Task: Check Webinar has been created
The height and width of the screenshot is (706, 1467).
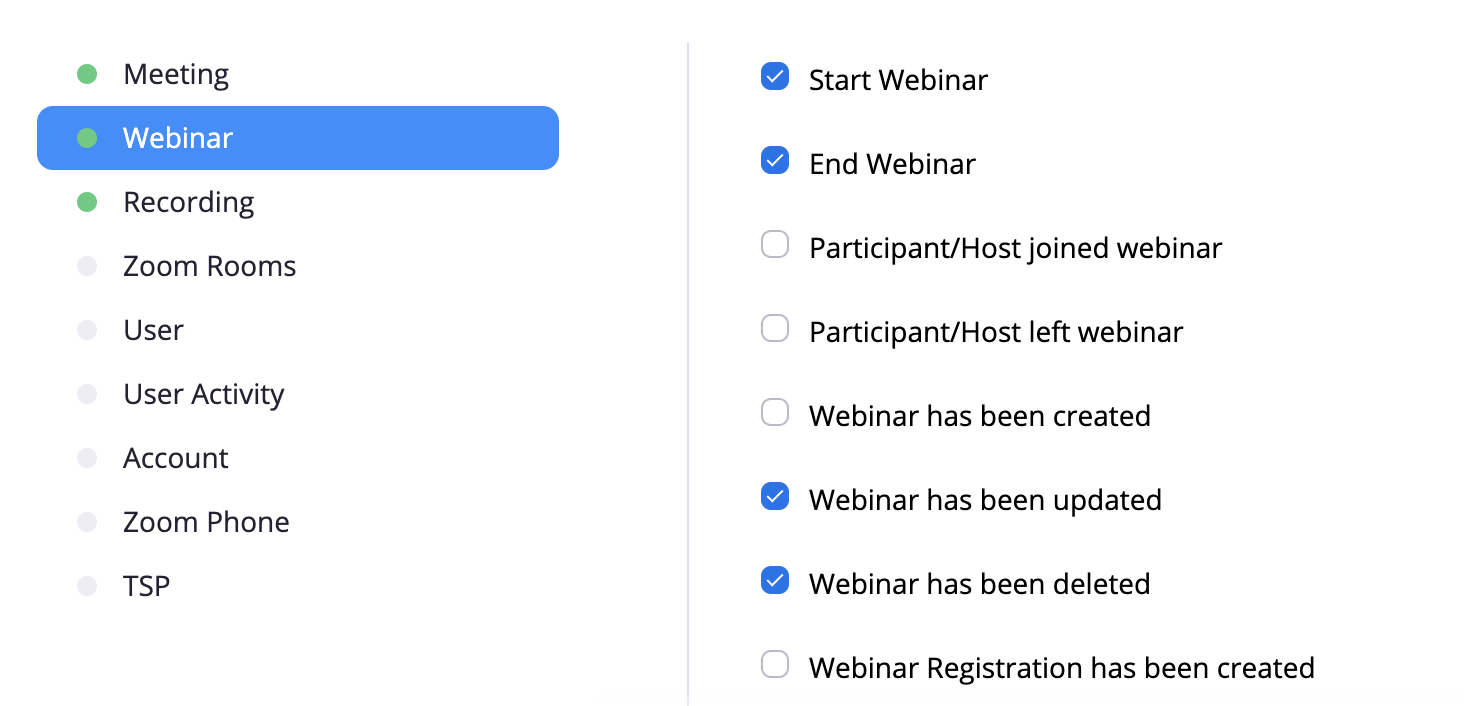Action: click(775, 413)
